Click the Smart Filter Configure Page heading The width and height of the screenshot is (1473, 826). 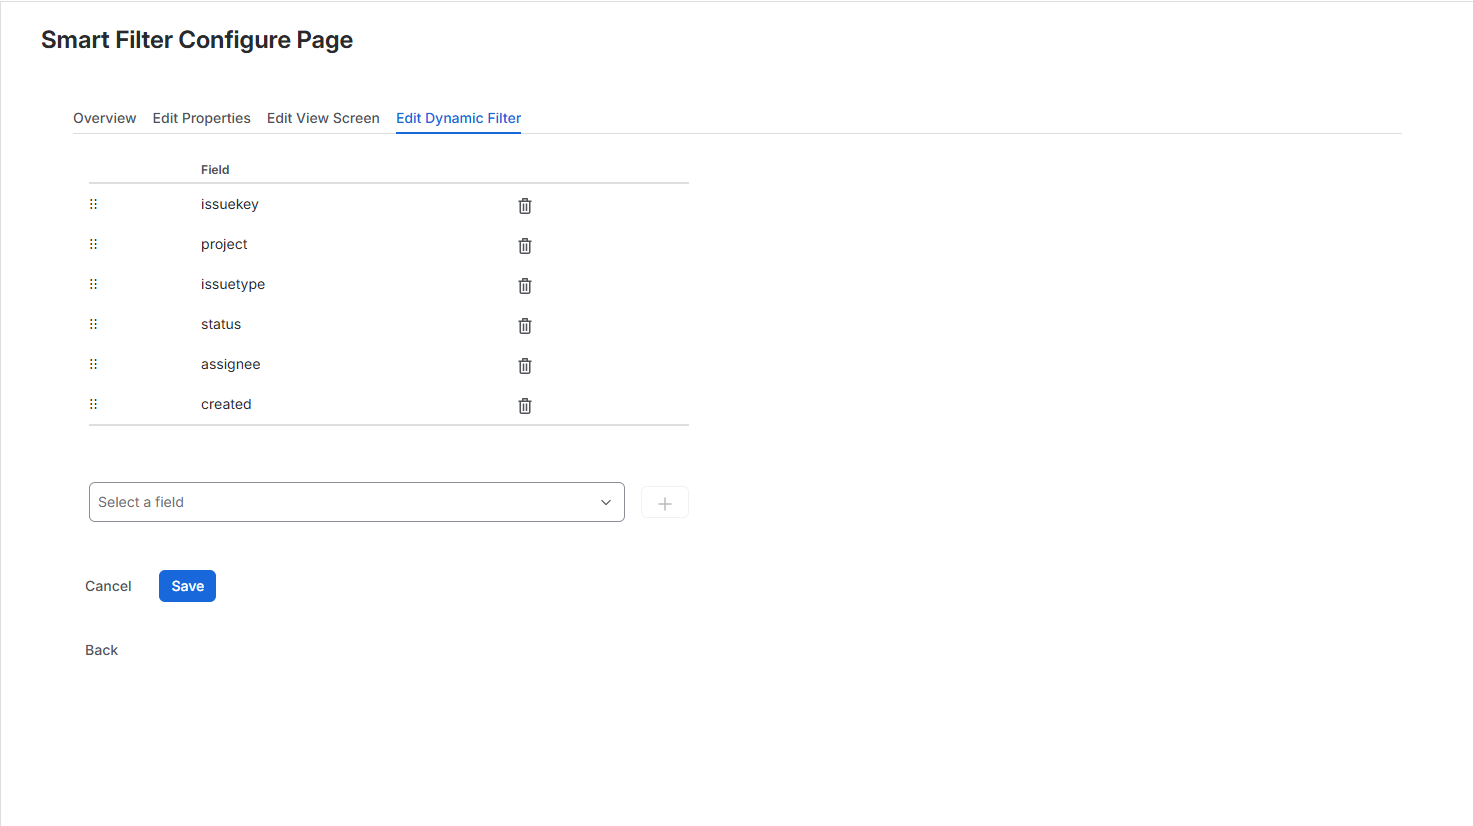click(x=197, y=40)
